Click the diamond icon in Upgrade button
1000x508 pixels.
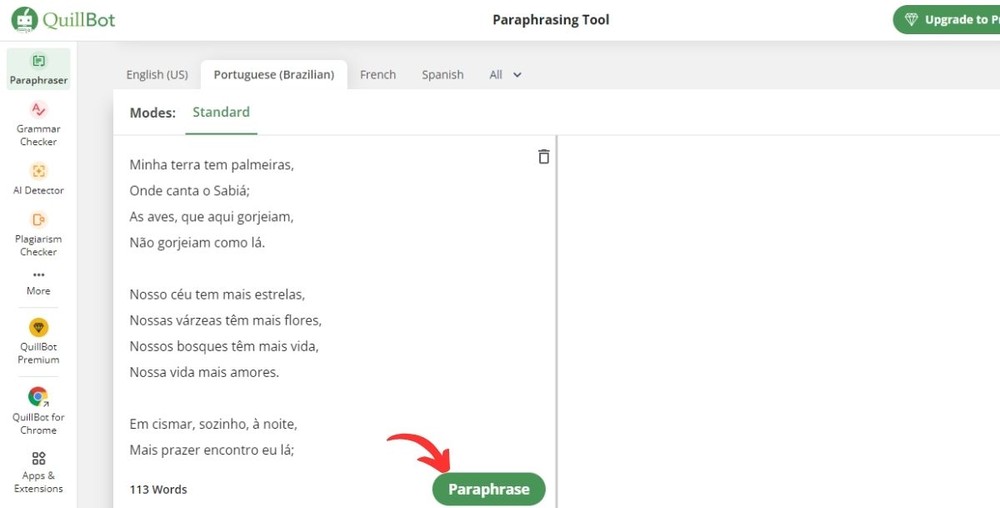click(911, 20)
